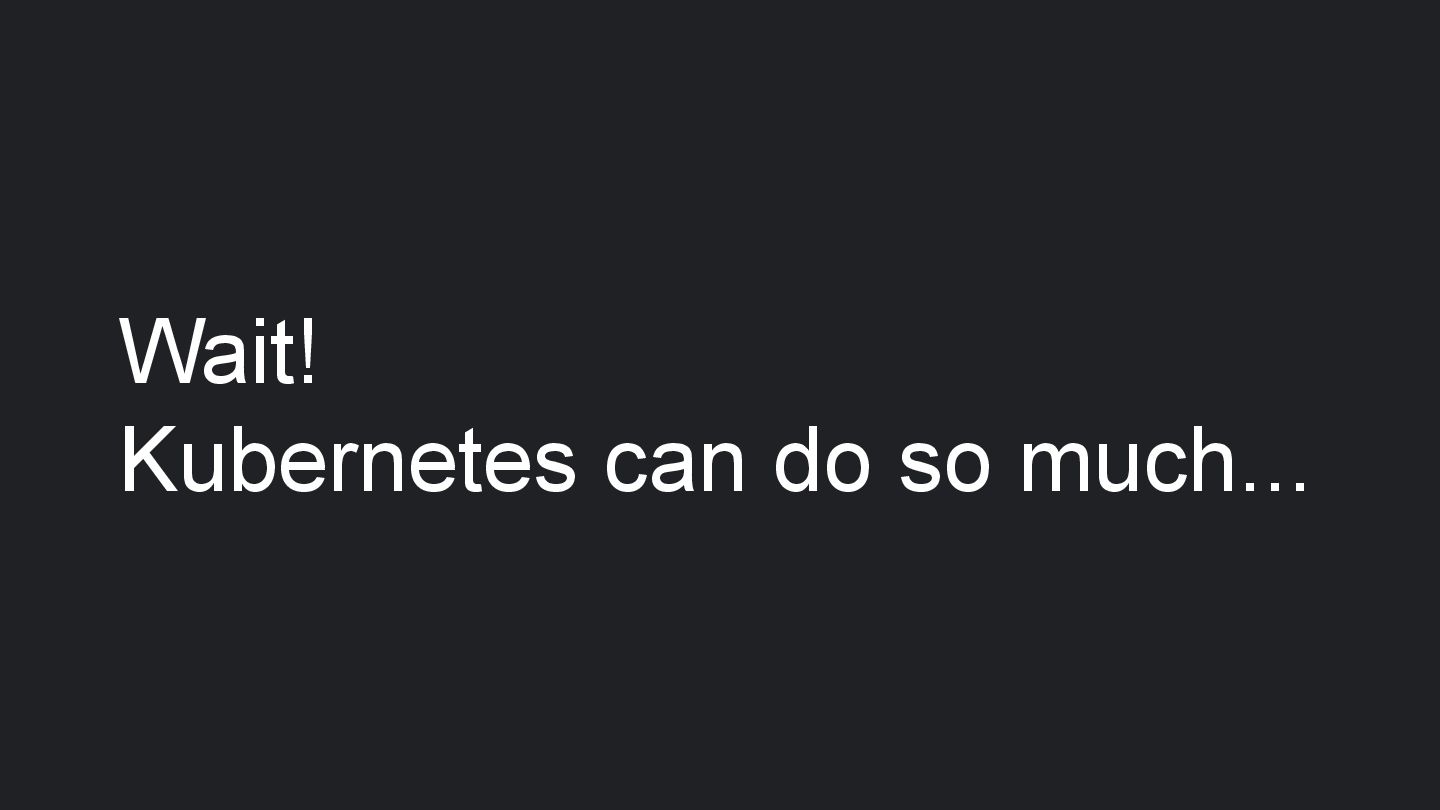Screen dimensions: 1440x810
Task: Click the word "Kubernetes"
Action: 347,461
